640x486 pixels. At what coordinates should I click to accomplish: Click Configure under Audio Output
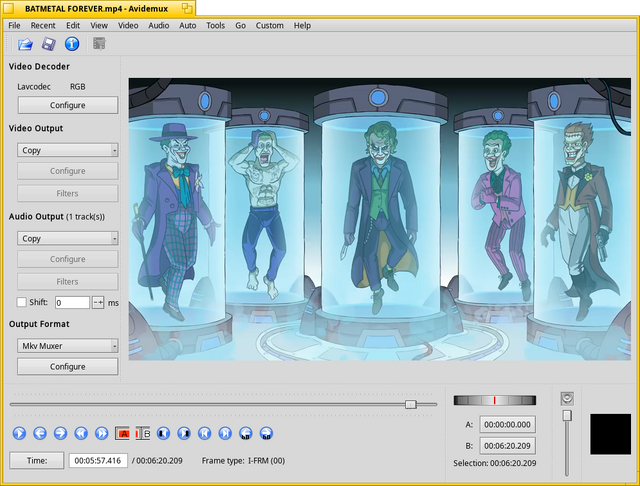[68, 259]
